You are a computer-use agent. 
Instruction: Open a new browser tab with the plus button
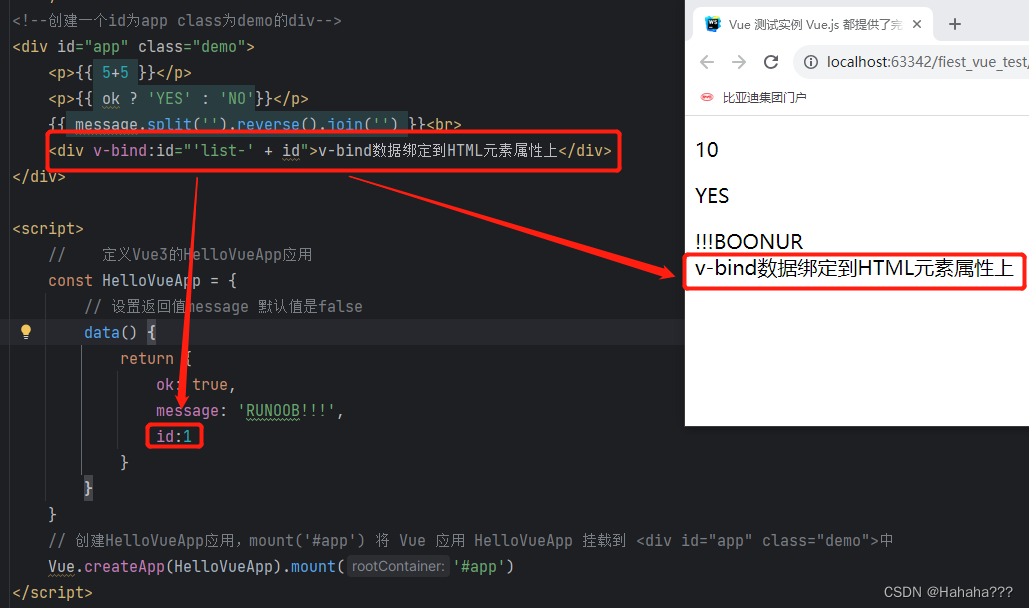tap(955, 24)
